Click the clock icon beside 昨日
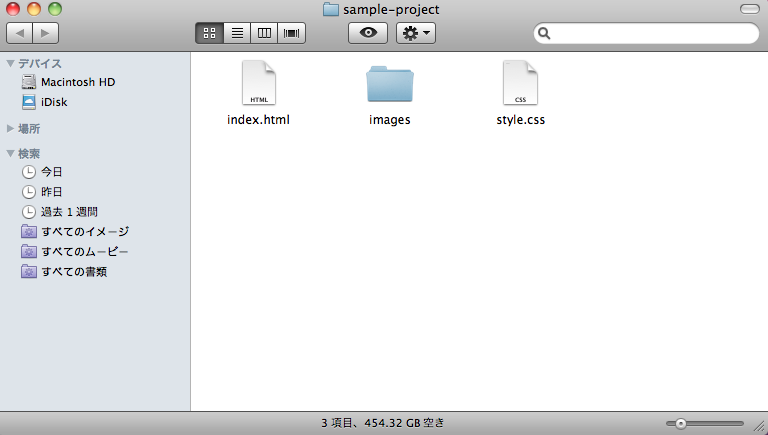768x435 pixels. 29,192
